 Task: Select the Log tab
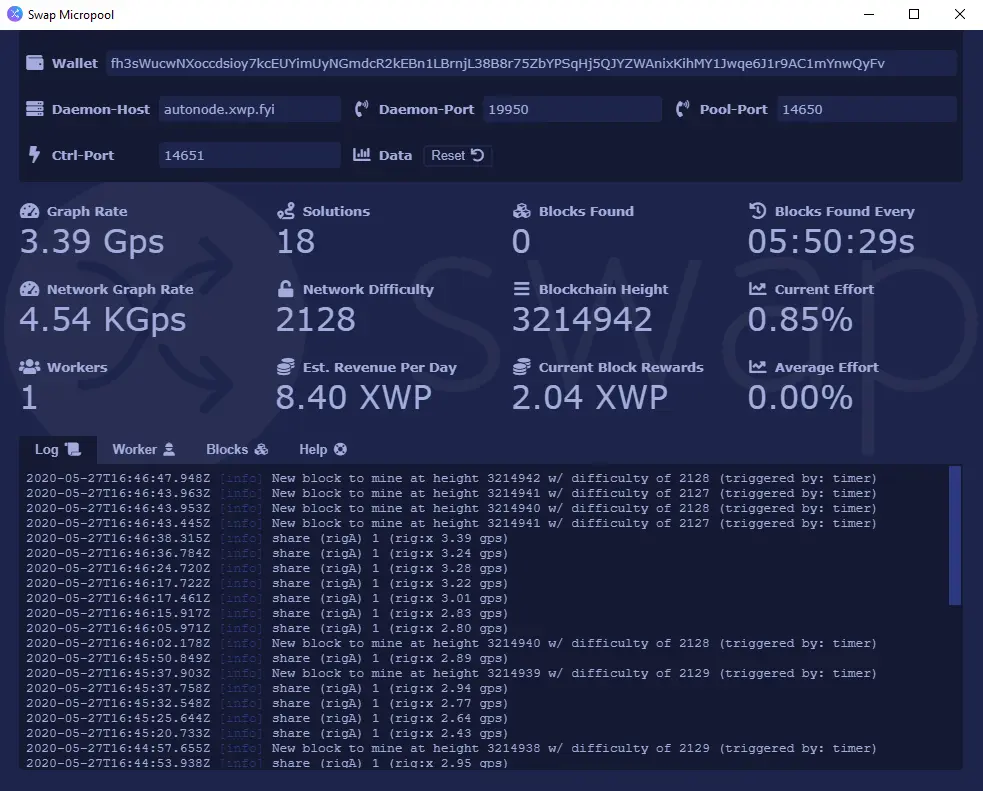[57, 450]
